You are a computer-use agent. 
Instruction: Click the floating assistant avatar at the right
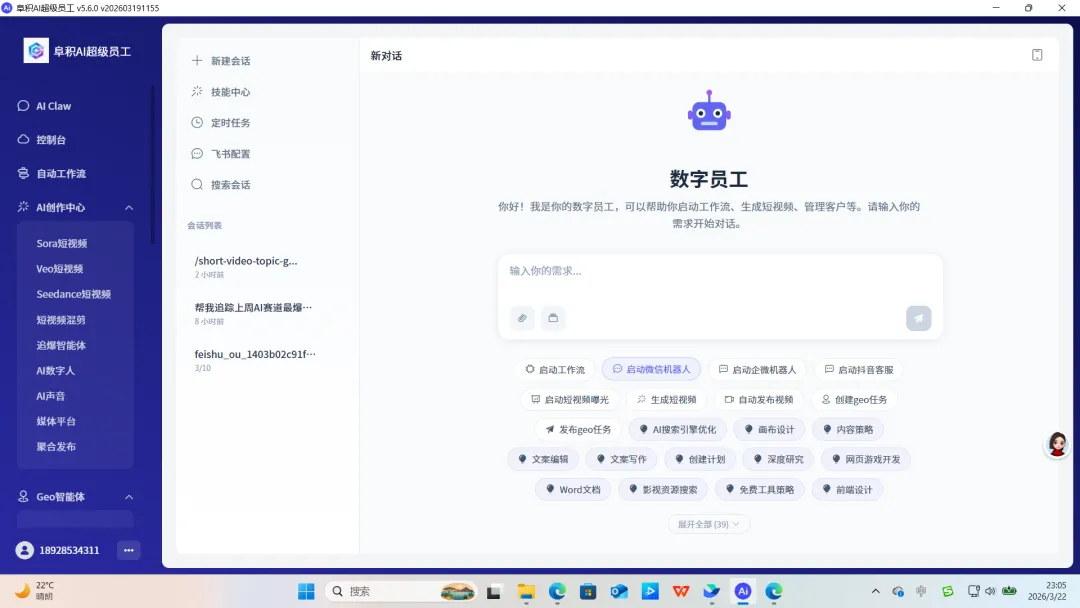[x=1057, y=445]
